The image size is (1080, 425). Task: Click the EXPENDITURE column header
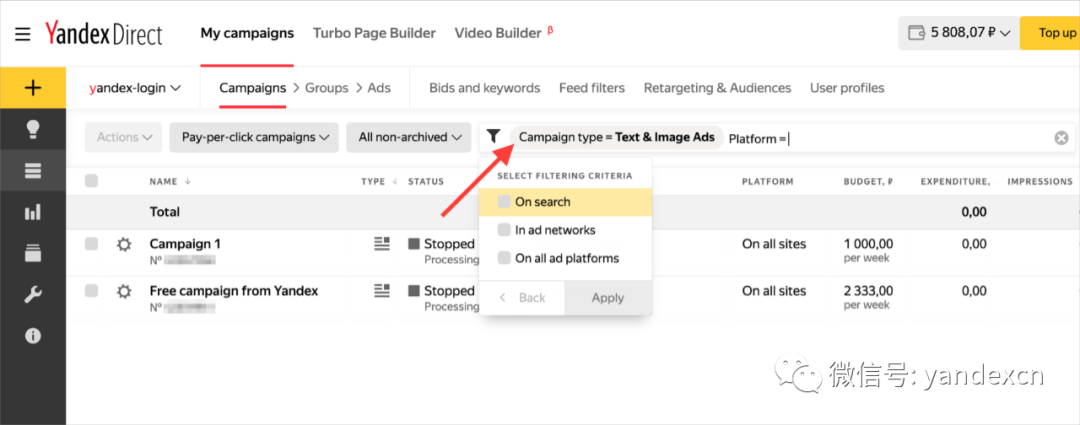point(955,182)
